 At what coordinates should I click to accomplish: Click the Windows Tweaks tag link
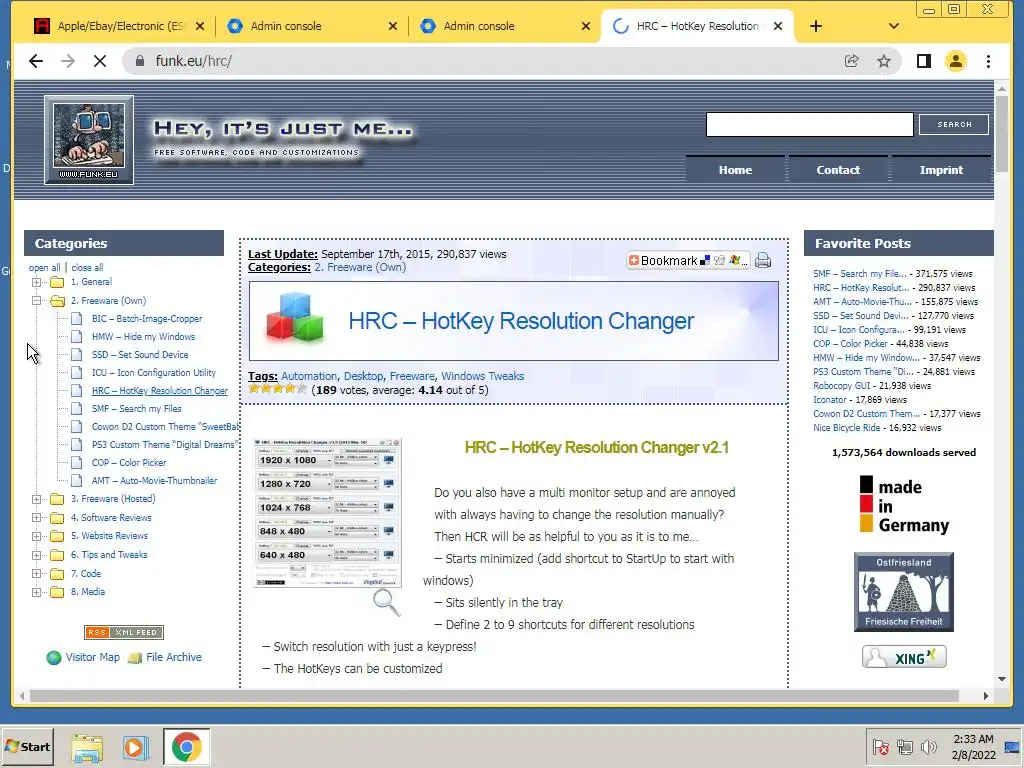click(x=483, y=376)
